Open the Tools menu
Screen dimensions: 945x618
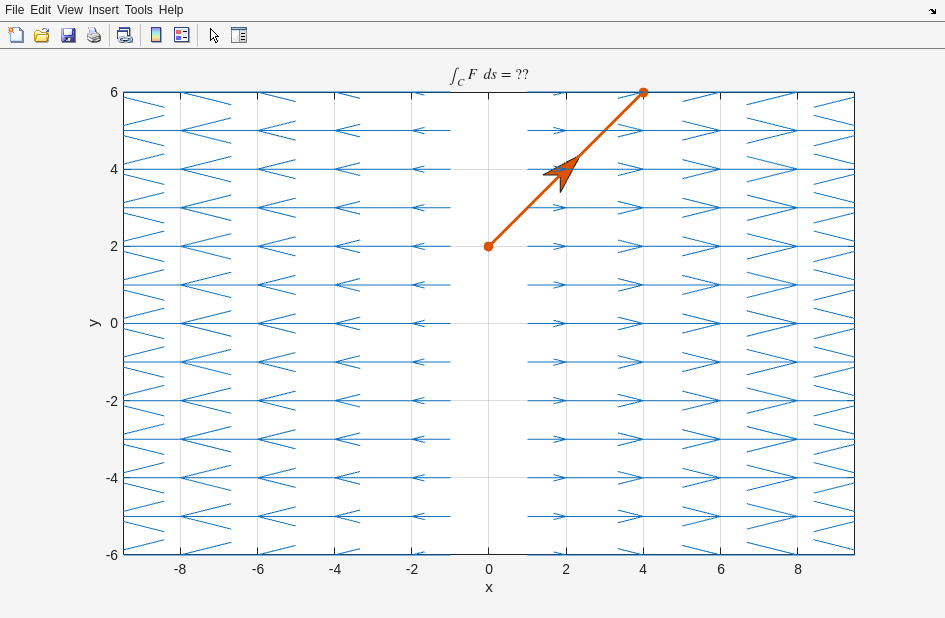139,10
